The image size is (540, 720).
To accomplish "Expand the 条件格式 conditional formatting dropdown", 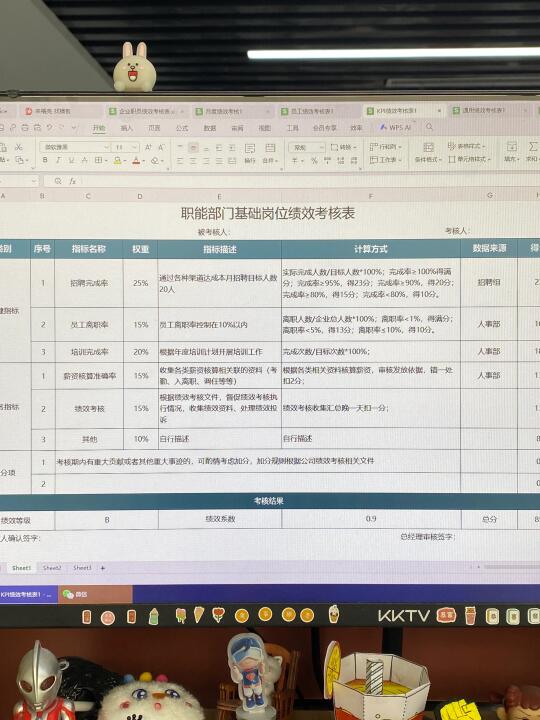I will (428, 159).
